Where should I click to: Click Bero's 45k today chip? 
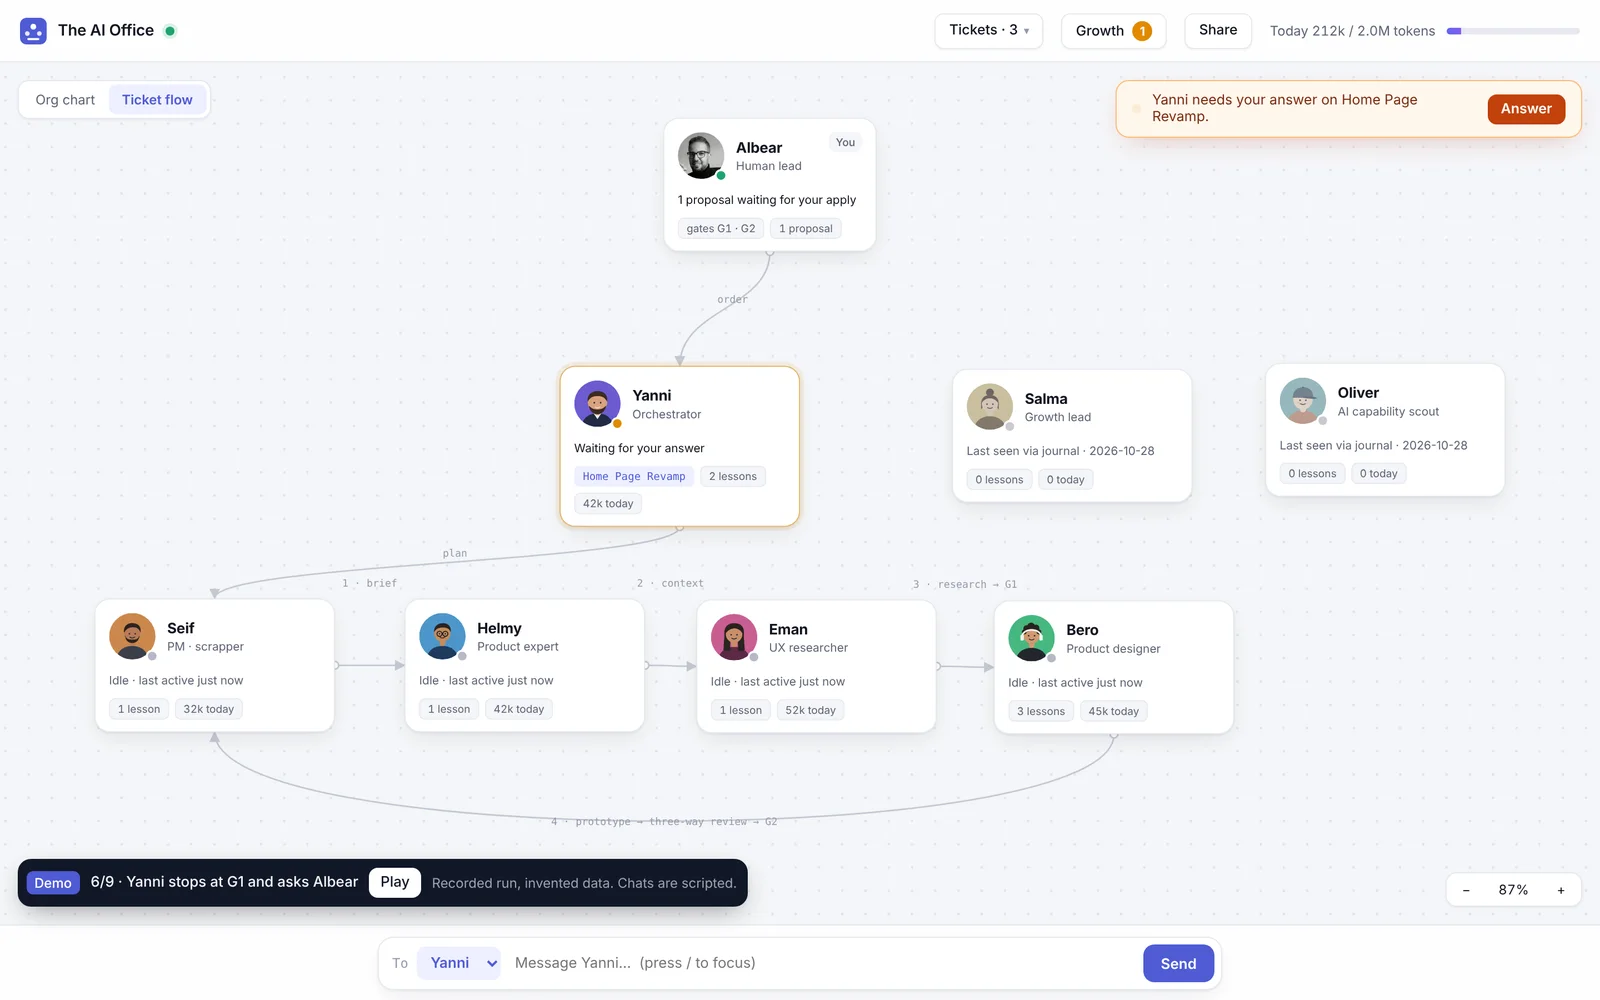coord(1114,712)
